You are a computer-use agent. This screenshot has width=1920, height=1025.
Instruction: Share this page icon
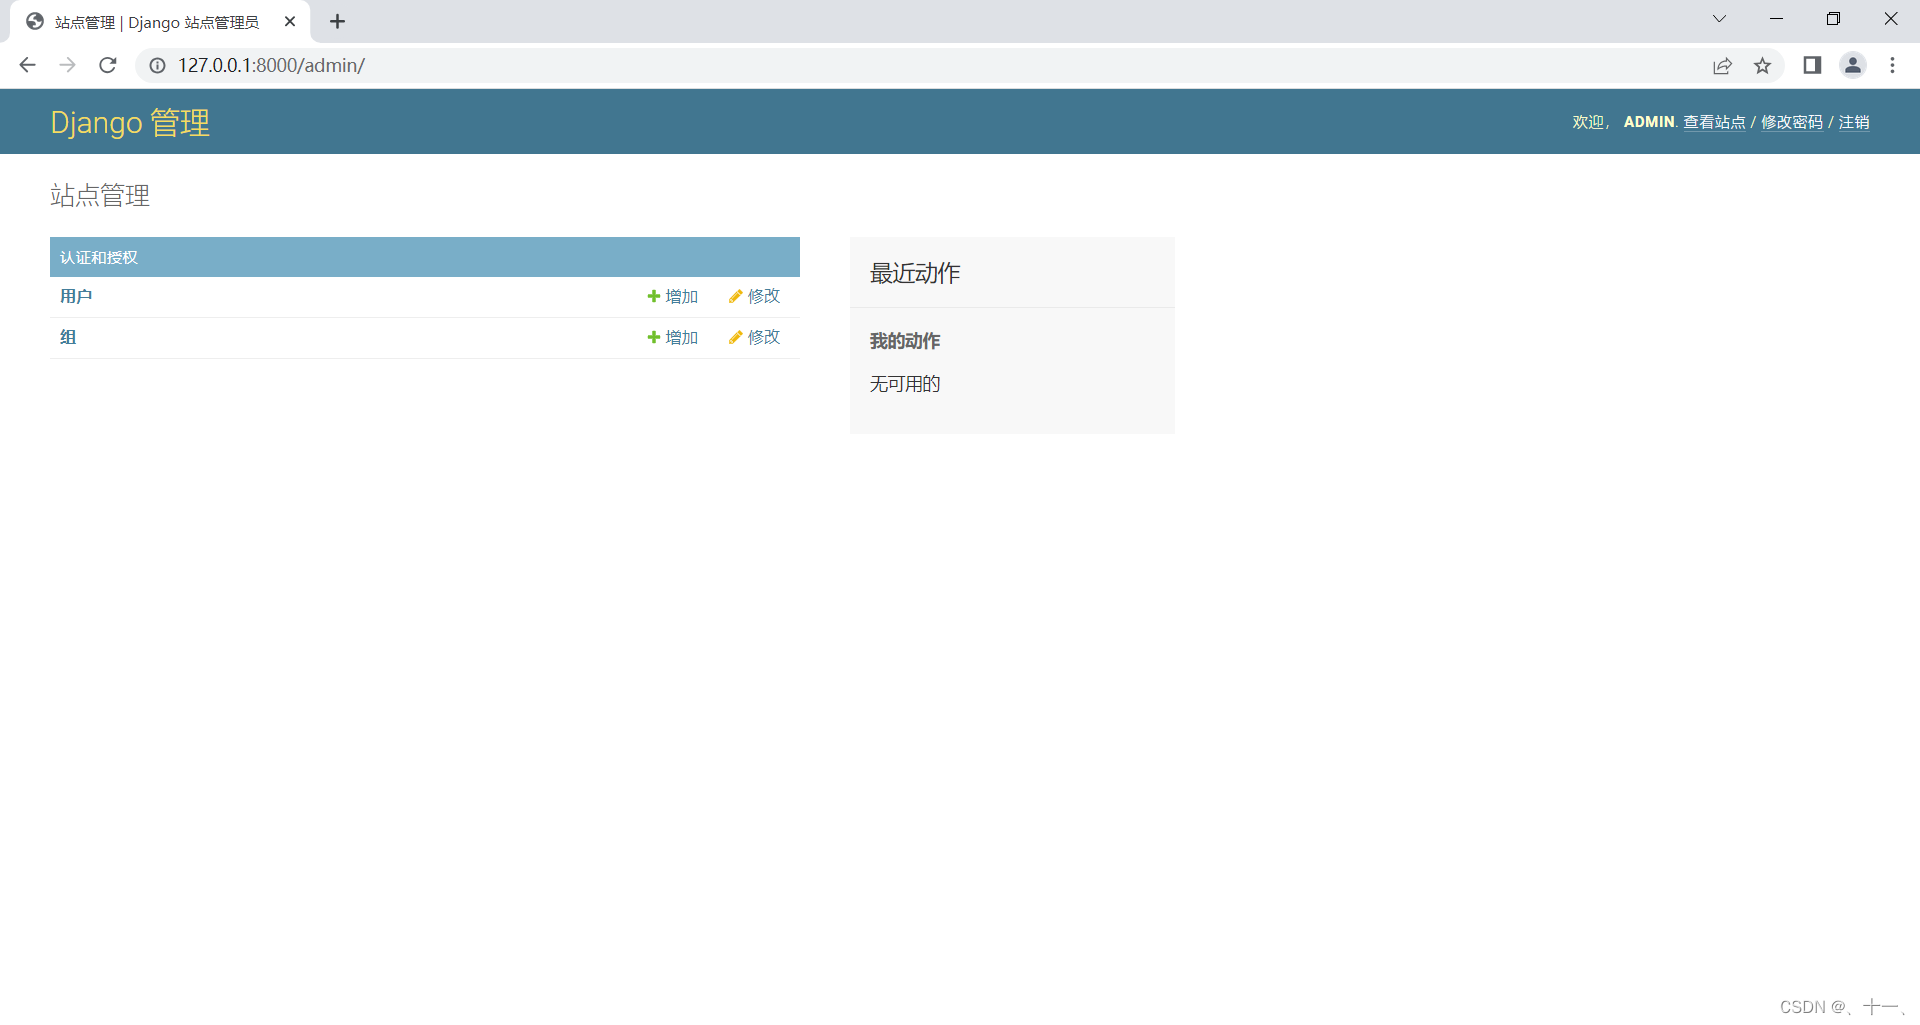[x=1722, y=66]
